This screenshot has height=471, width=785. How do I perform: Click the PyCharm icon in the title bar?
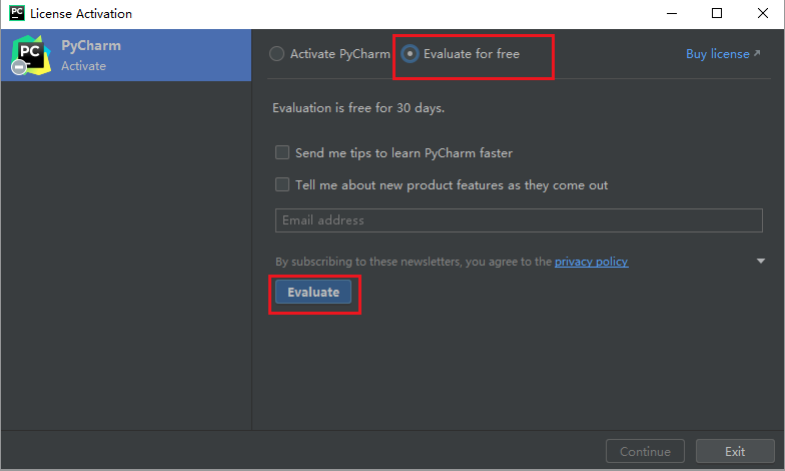coord(16,14)
